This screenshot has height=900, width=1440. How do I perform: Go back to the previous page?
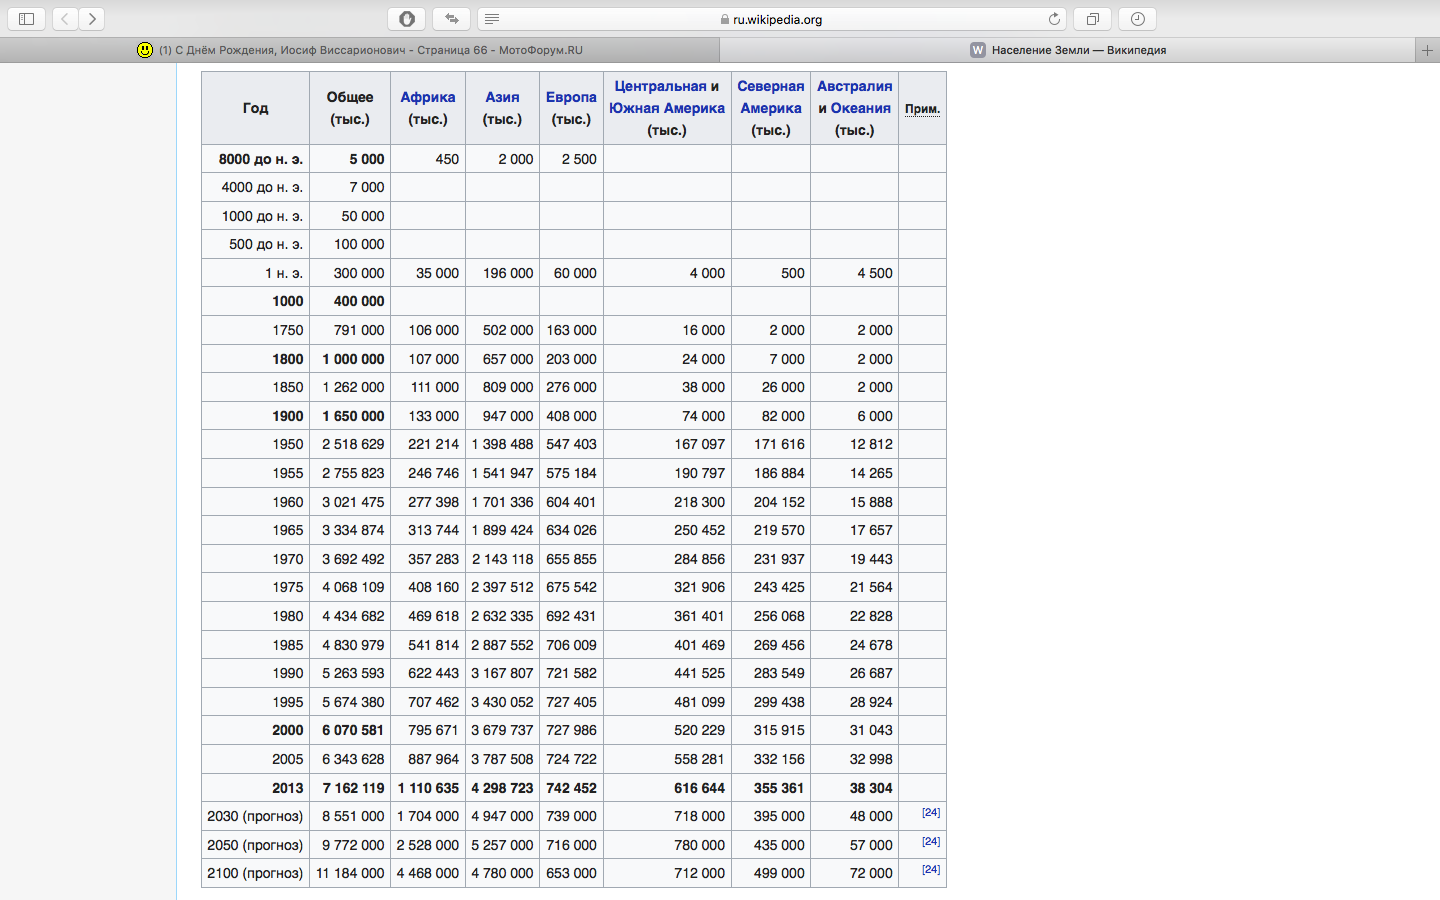click(65, 19)
